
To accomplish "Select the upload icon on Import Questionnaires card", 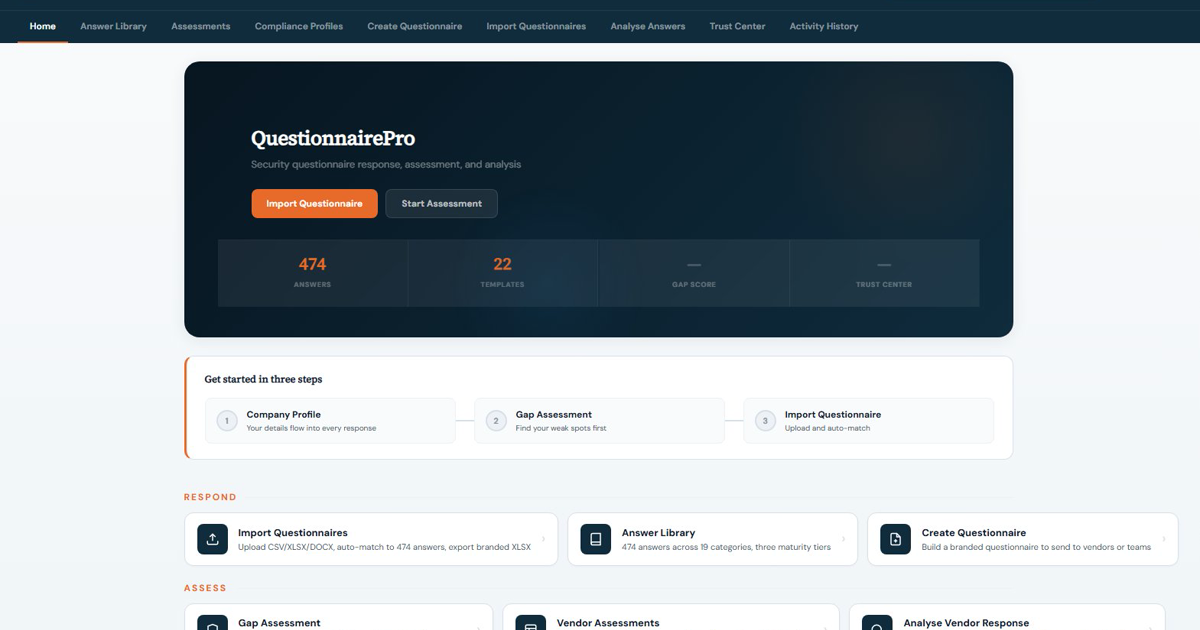I will (212, 539).
